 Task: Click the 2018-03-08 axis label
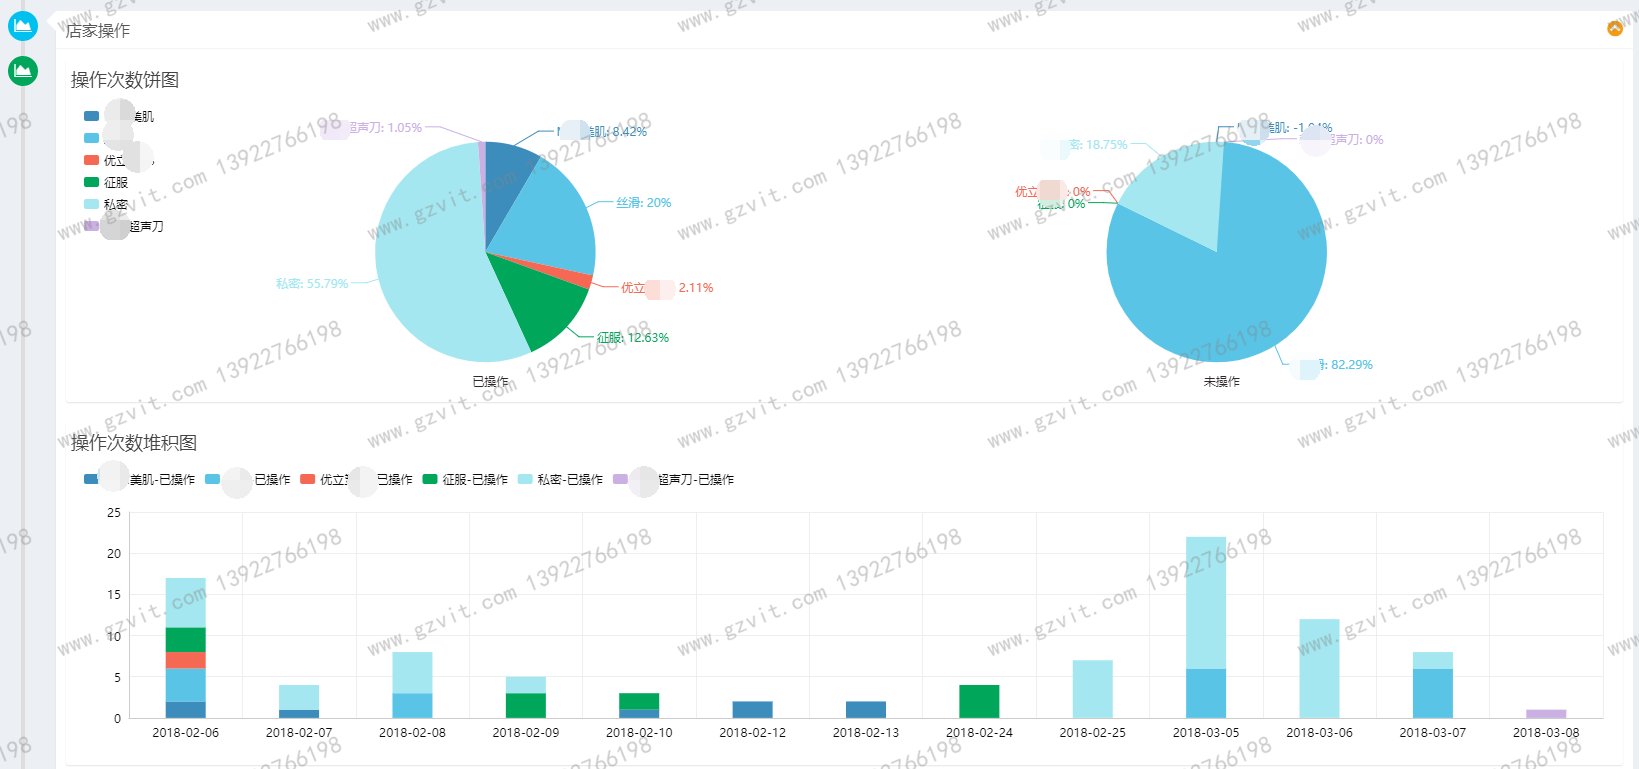(1546, 733)
